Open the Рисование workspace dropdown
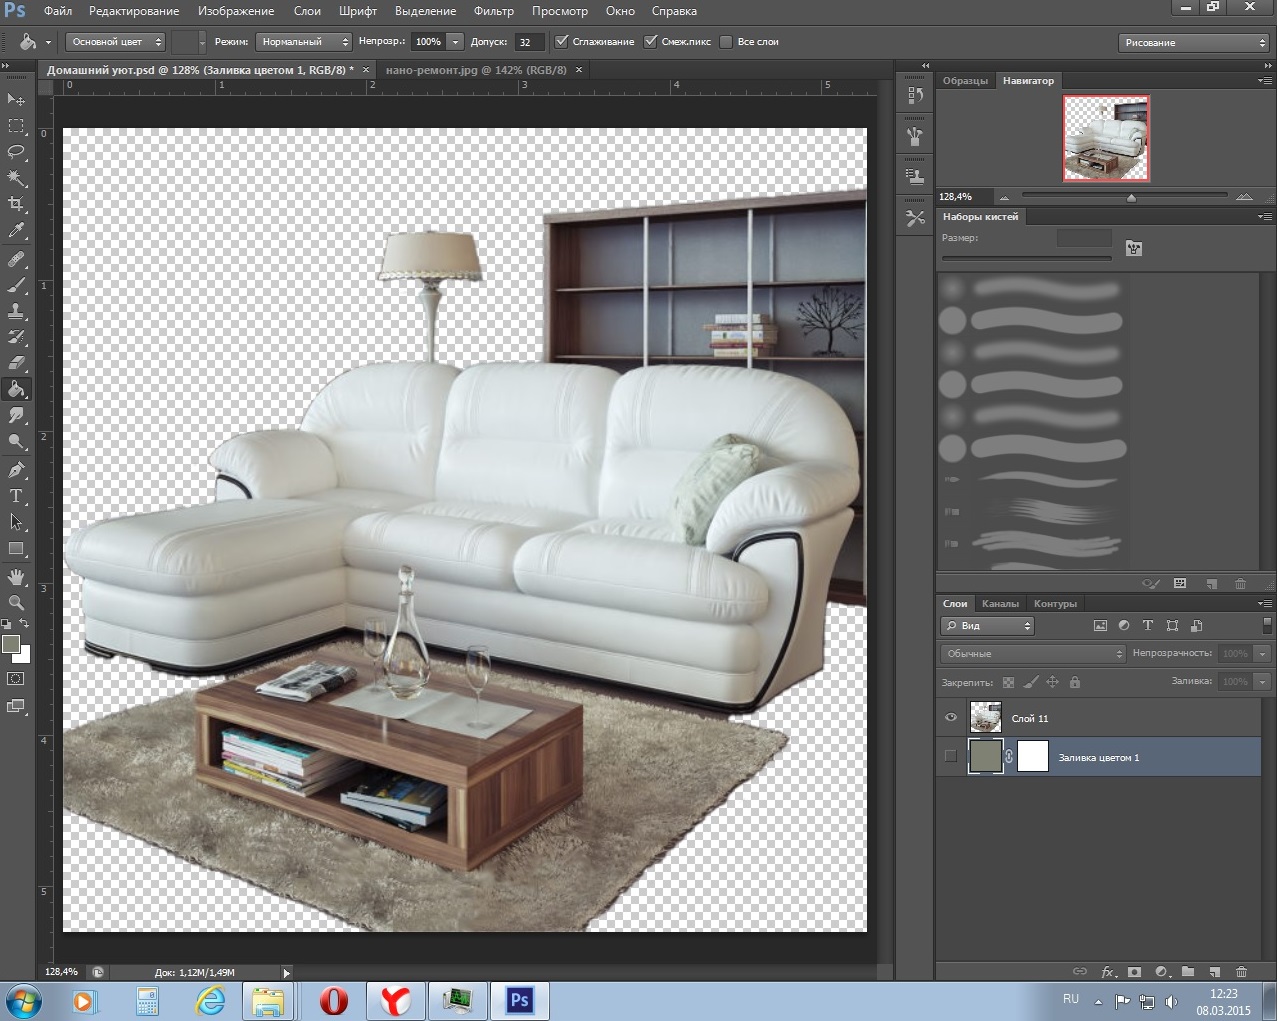This screenshot has width=1279, height=1021. click(x=1194, y=42)
